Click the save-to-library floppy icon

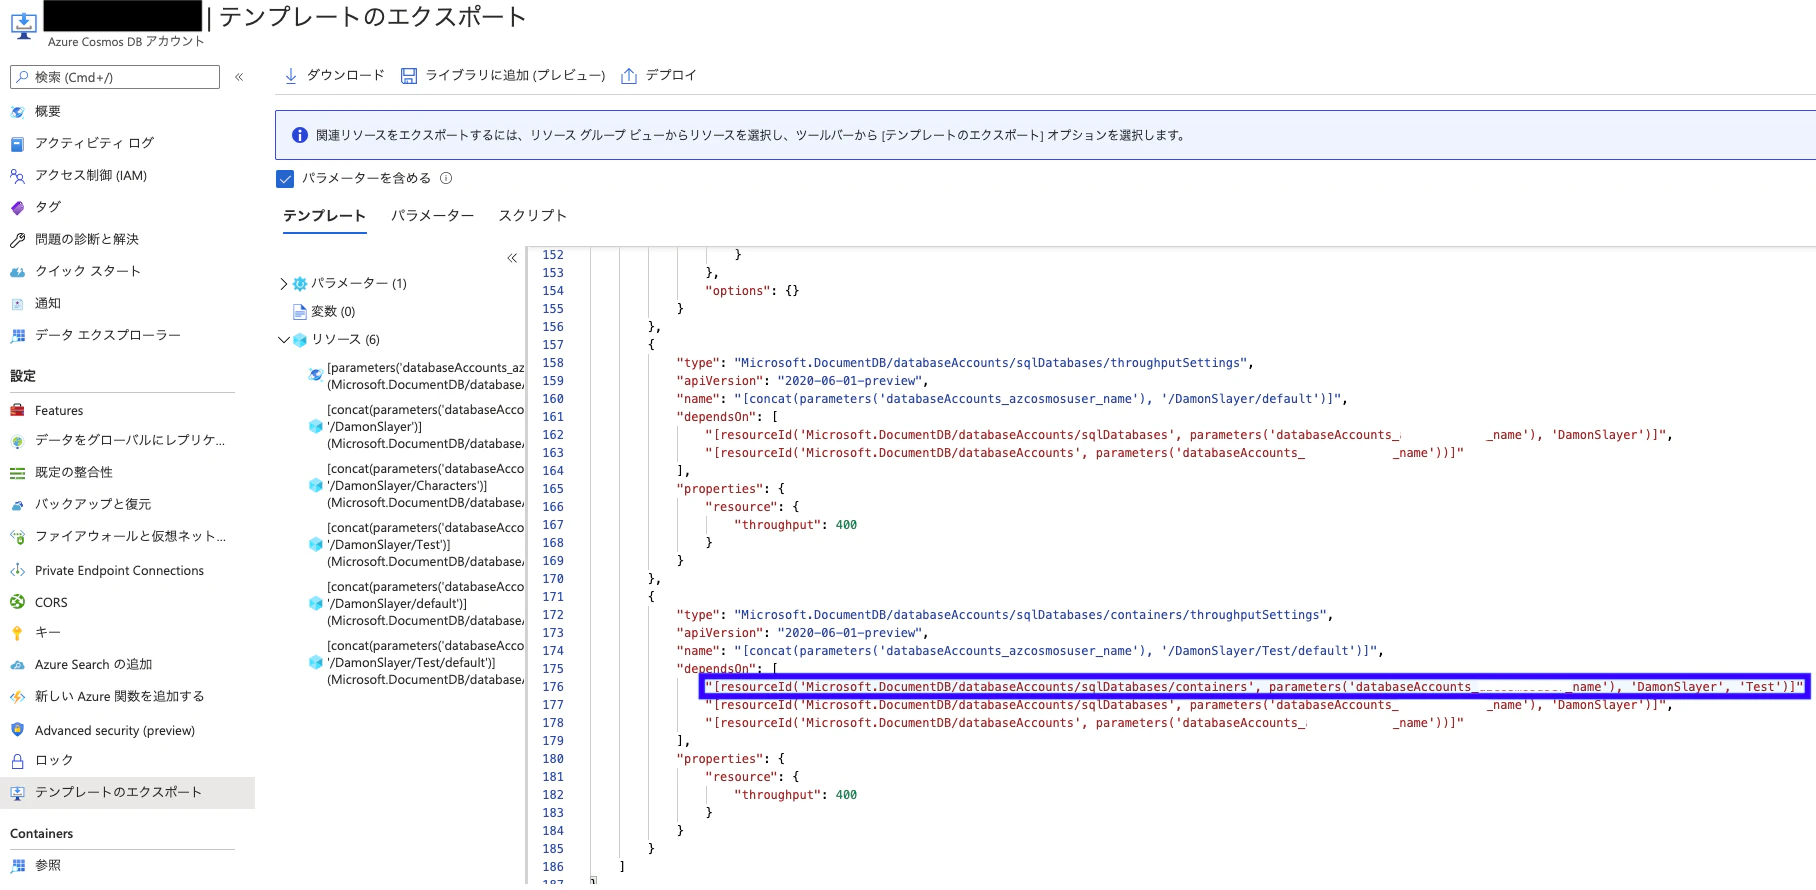click(409, 76)
